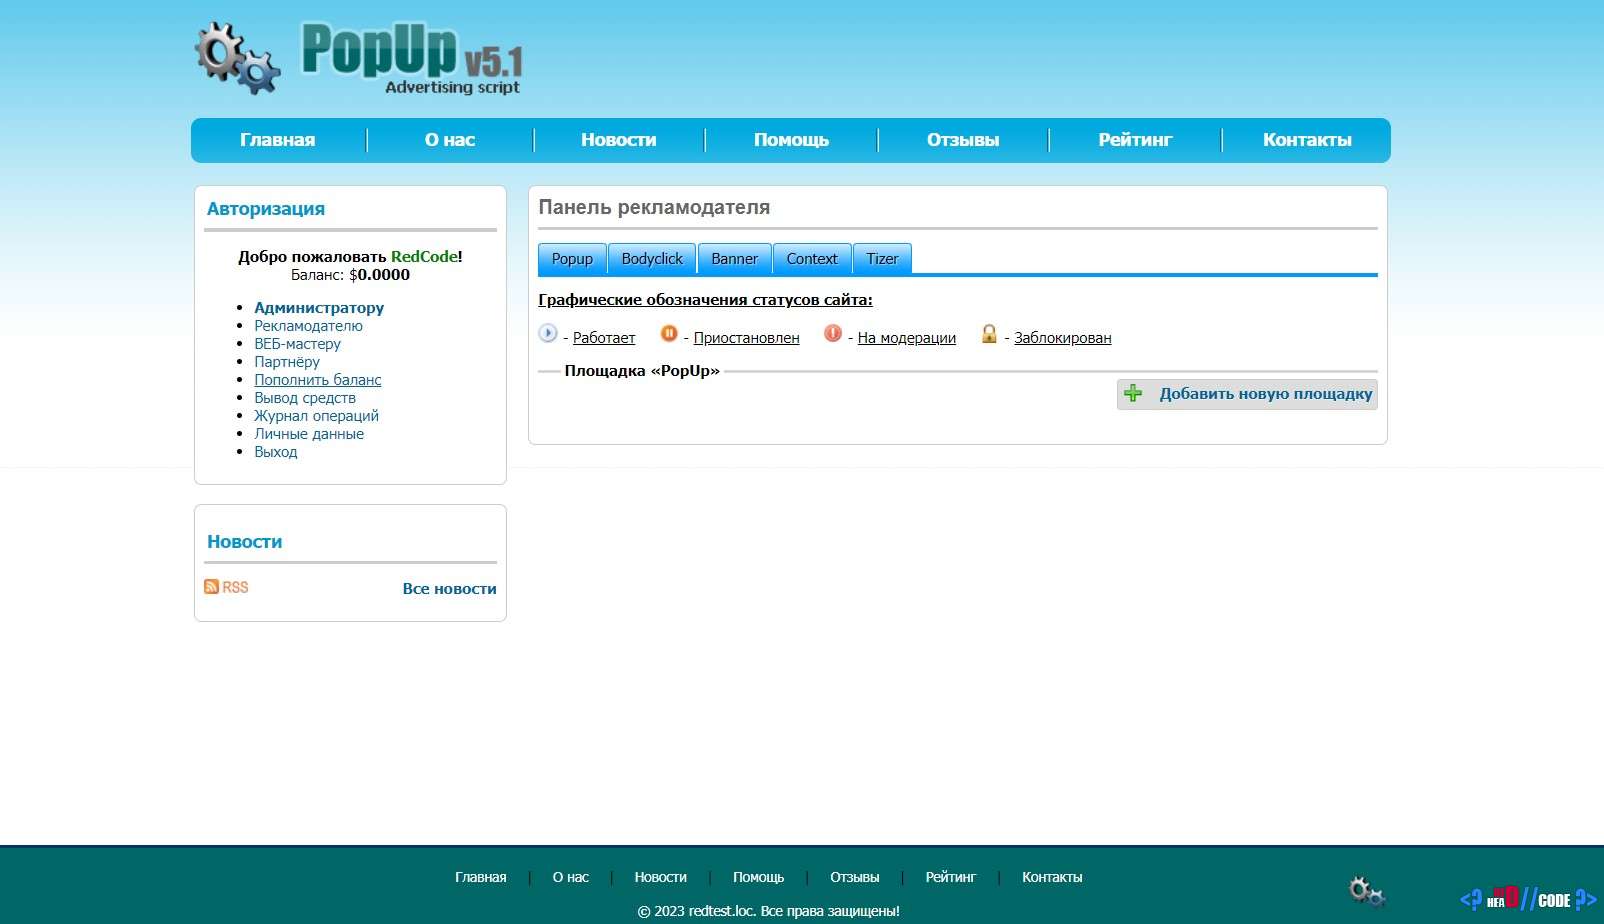
Task: Click footer 'Новости' link
Action: point(660,877)
